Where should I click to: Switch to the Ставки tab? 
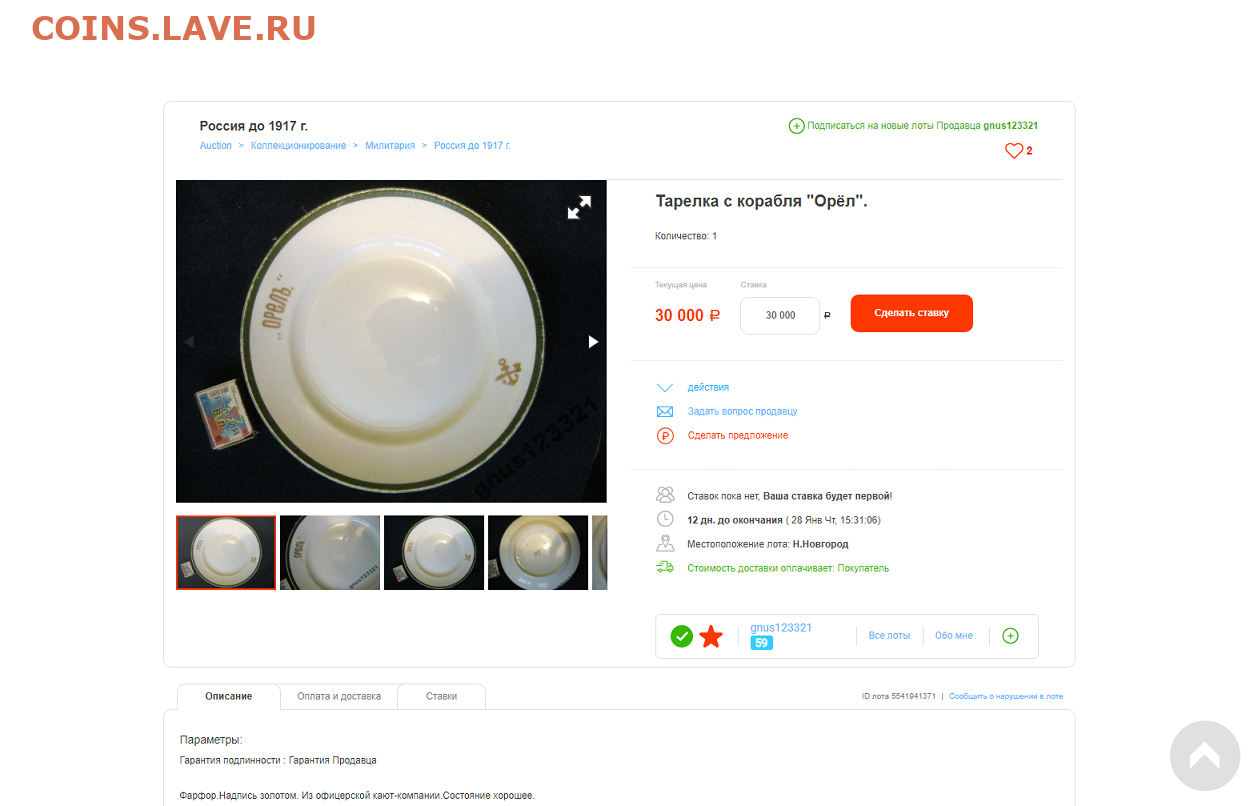[442, 696]
